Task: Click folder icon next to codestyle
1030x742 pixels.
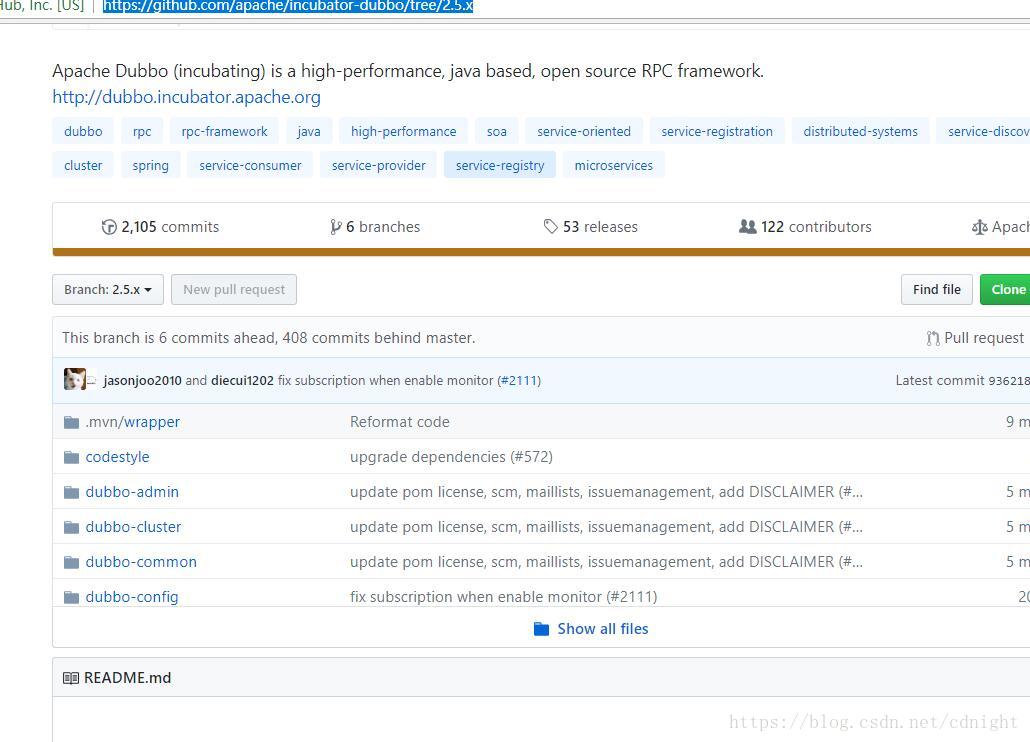Action: coord(72,457)
